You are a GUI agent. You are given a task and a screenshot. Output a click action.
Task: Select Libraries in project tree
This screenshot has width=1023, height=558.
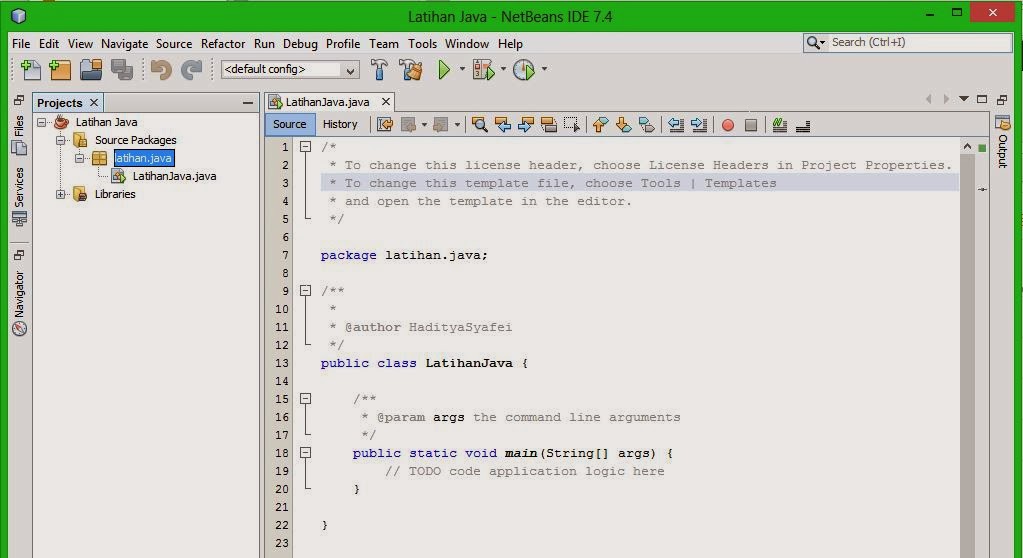[115, 194]
